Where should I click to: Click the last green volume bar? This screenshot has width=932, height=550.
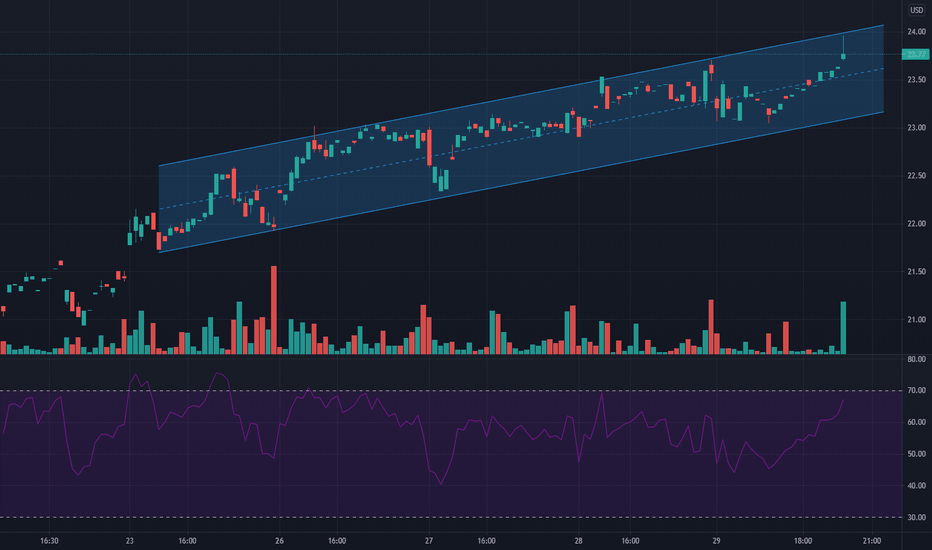pyautogui.click(x=844, y=328)
